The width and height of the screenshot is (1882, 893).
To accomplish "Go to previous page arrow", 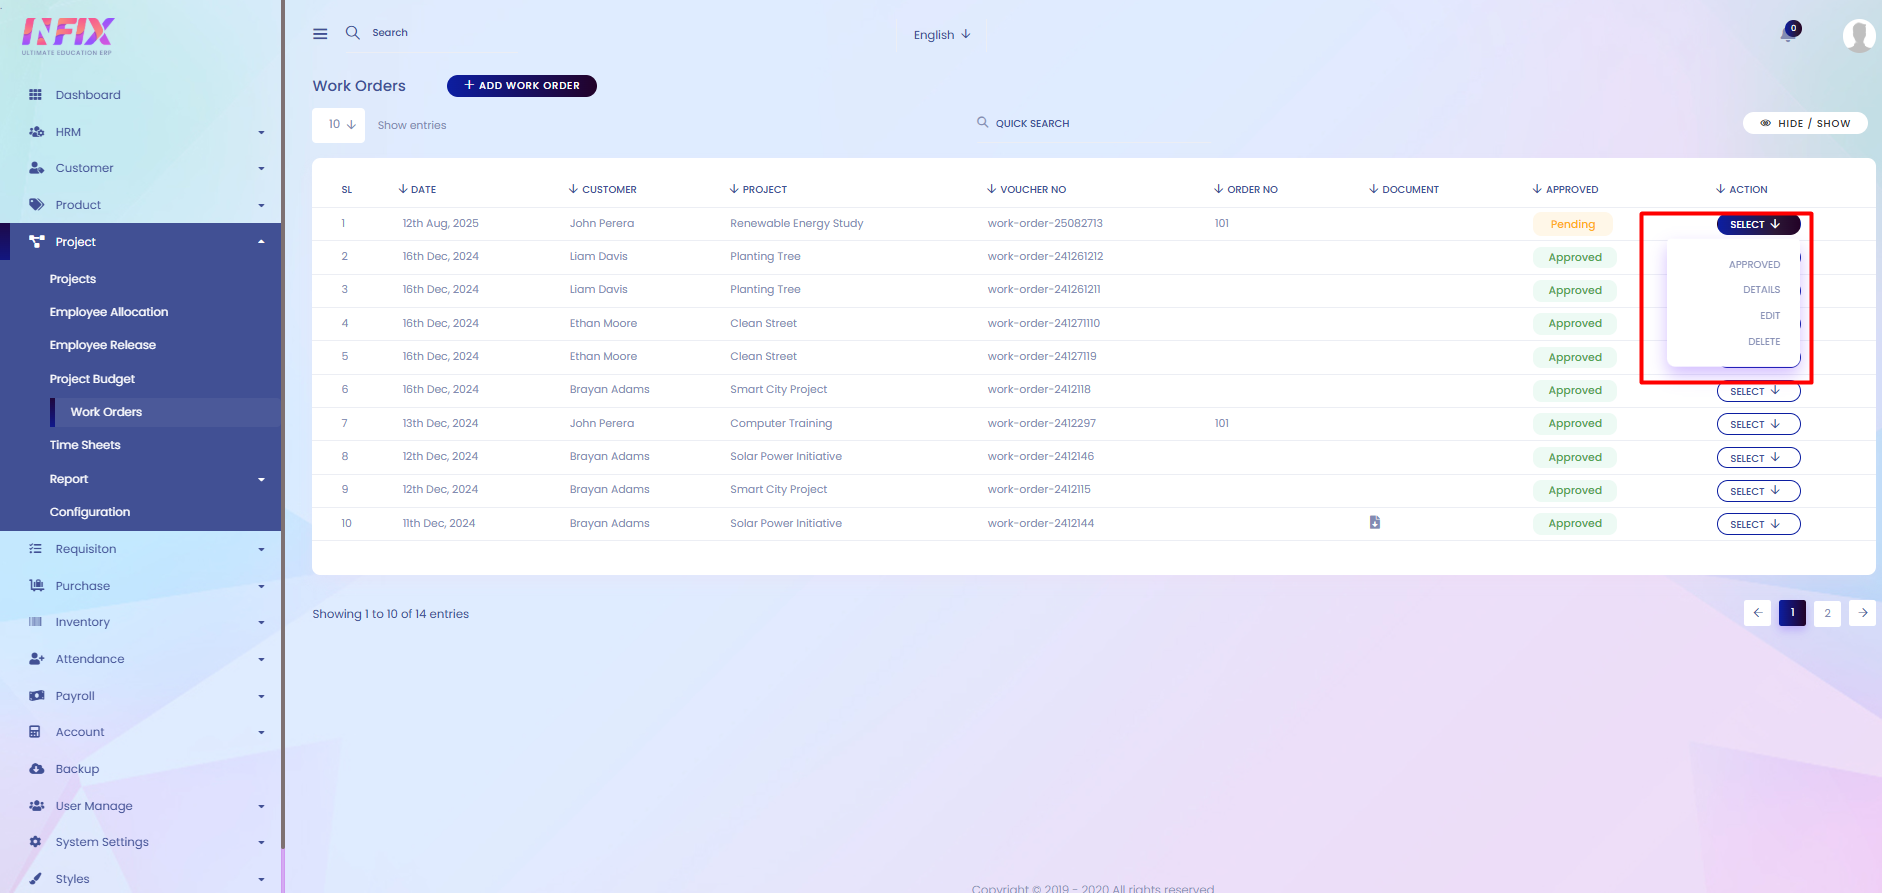I will pyautogui.click(x=1757, y=613).
